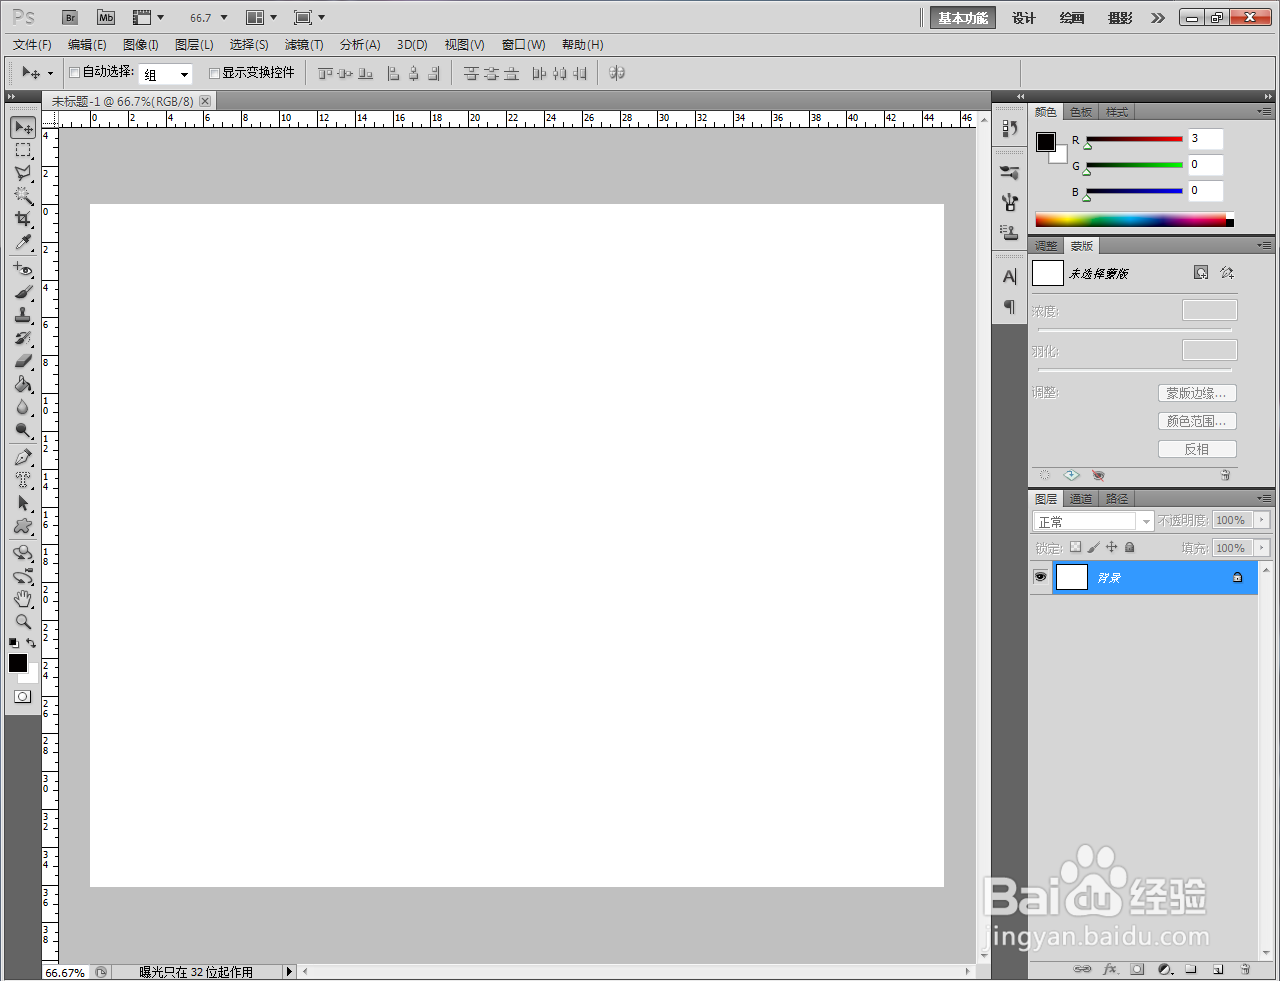Image resolution: width=1280 pixels, height=981 pixels.
Task: Select the Blur tool
Action: [x=23, y=407]
